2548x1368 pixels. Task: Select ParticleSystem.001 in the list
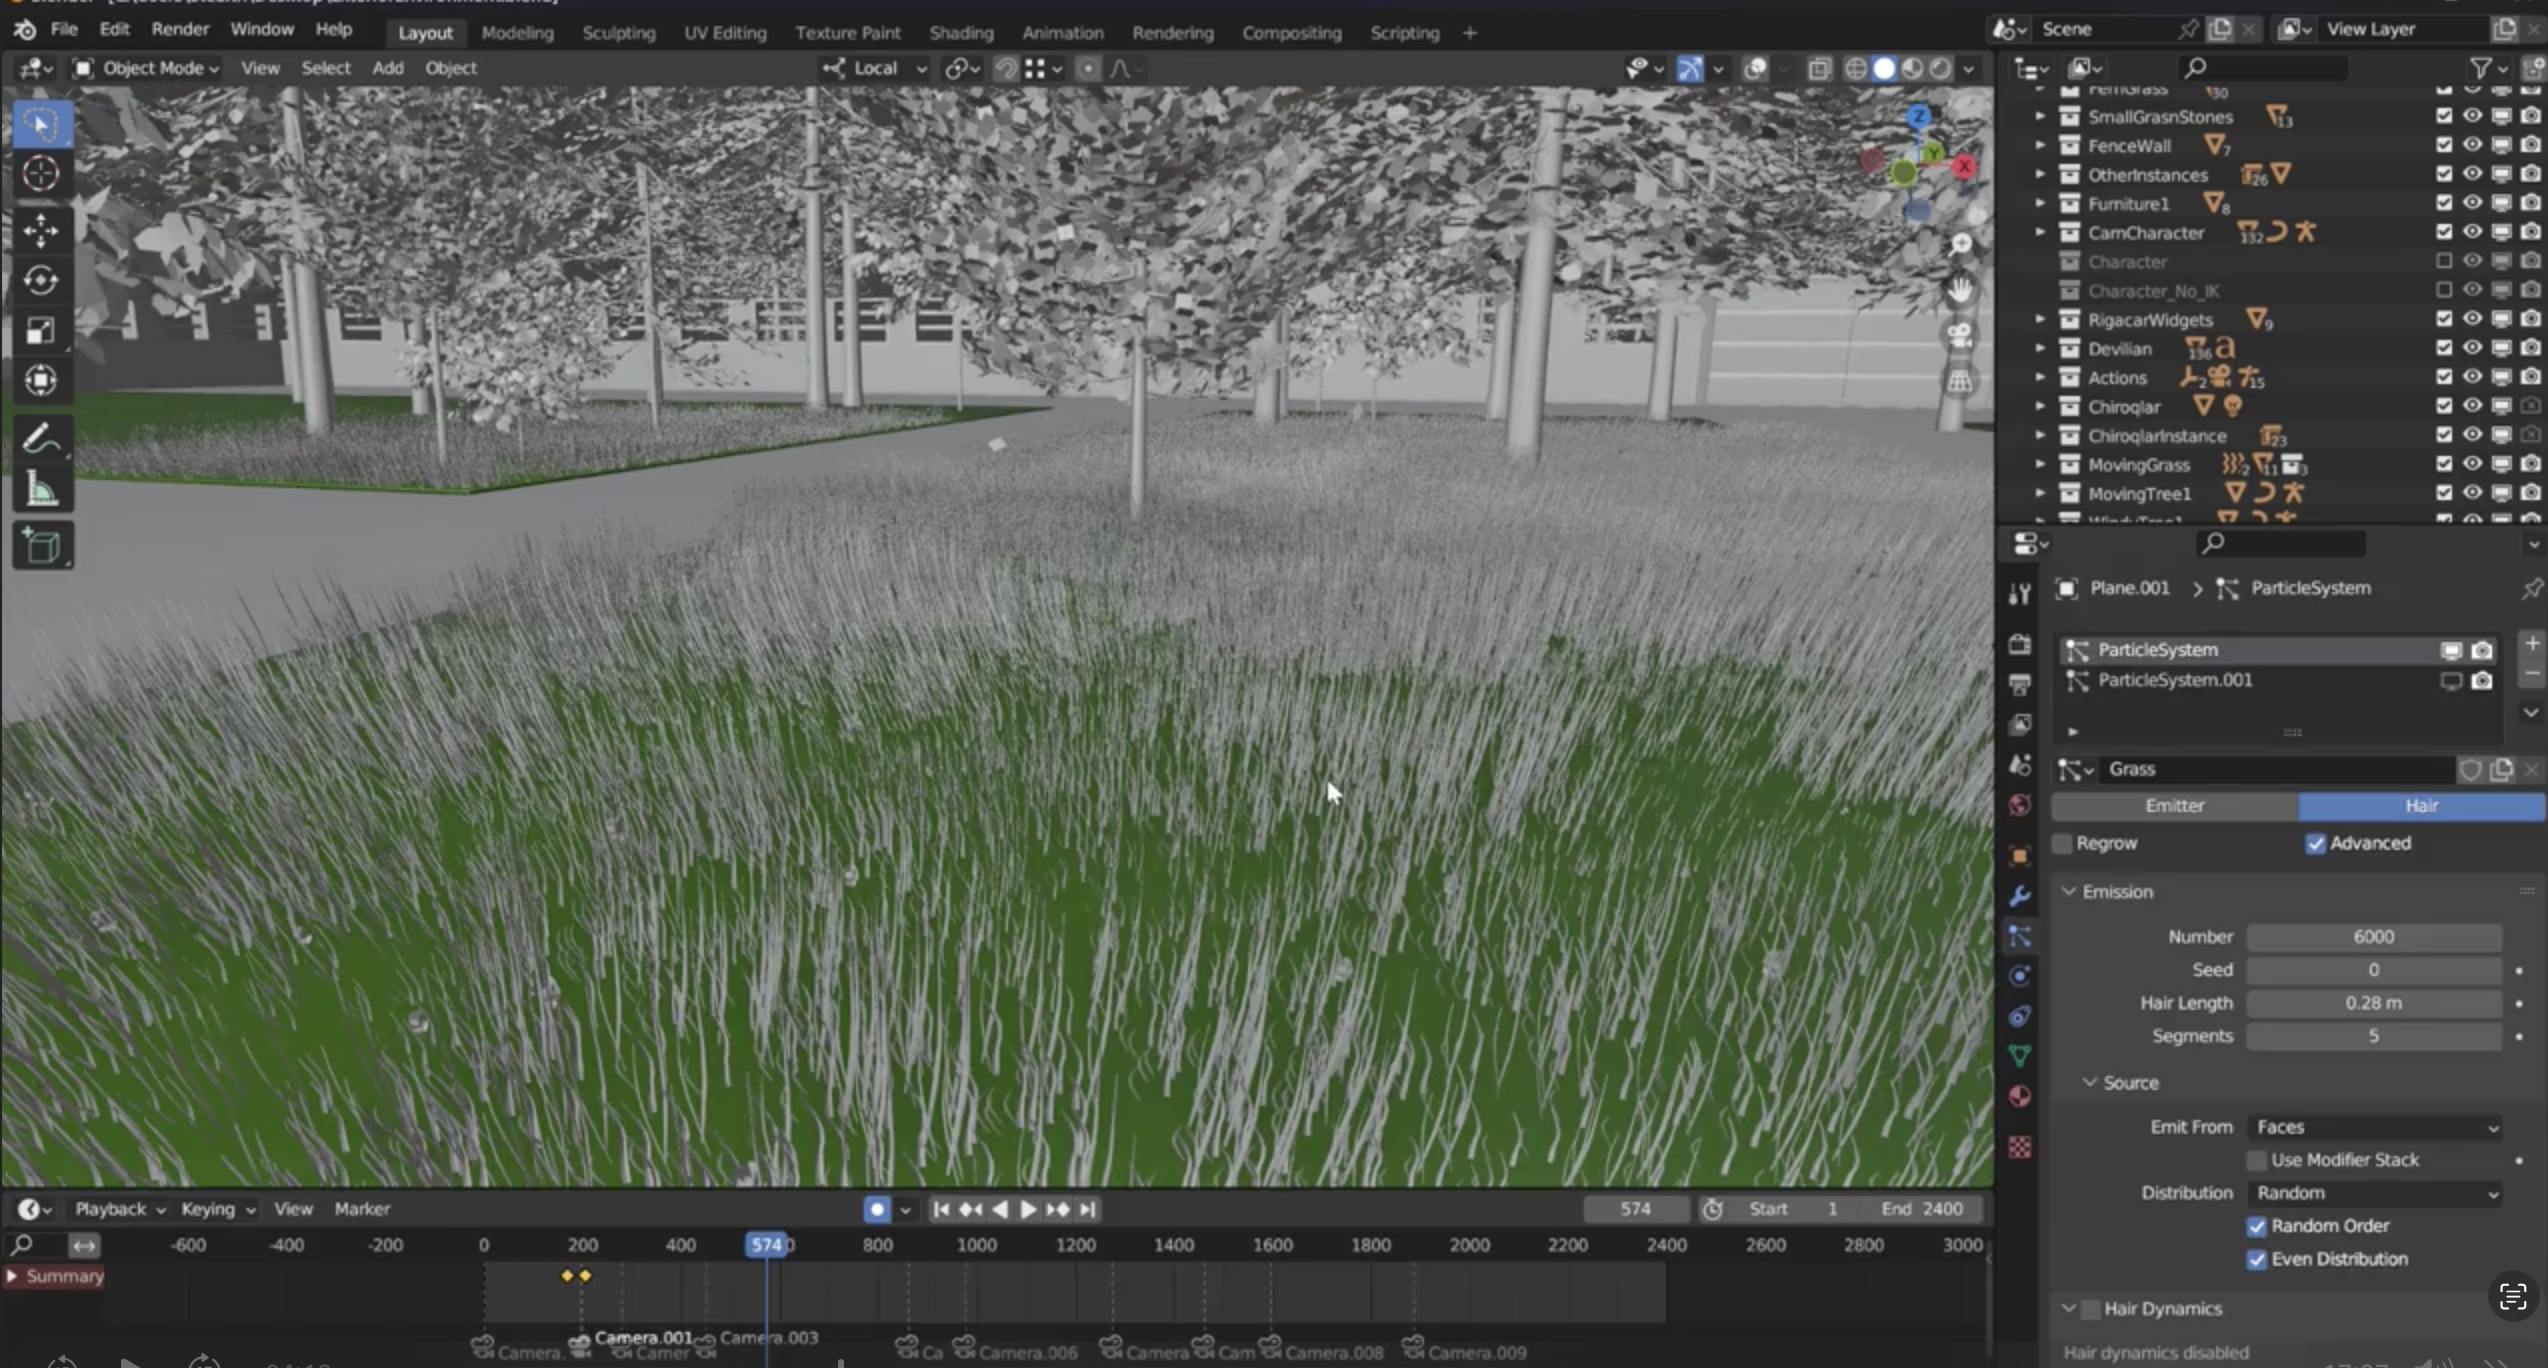click(2174, 680)
